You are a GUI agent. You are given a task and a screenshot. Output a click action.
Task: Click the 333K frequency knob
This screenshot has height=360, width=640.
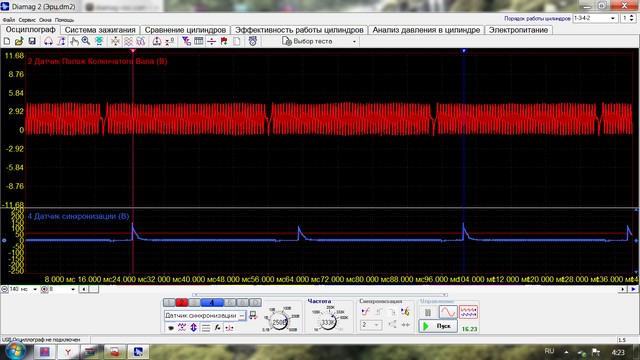coord(328,322)
